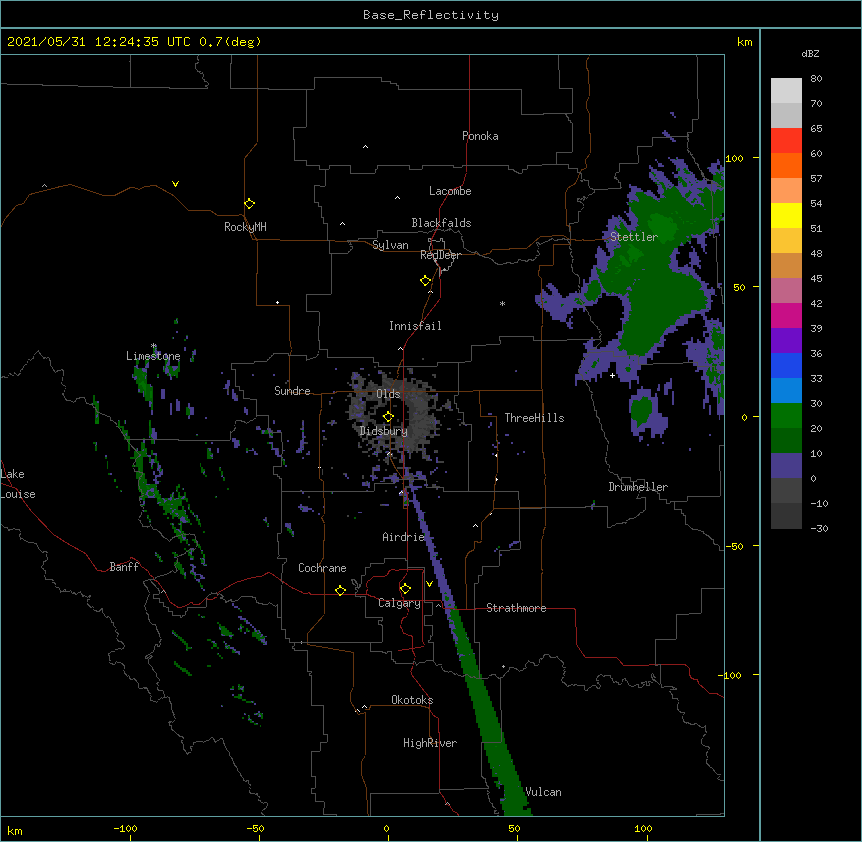Click the white plus marker south of Stettler echo

pyautogui.click(x=612, y=375)
